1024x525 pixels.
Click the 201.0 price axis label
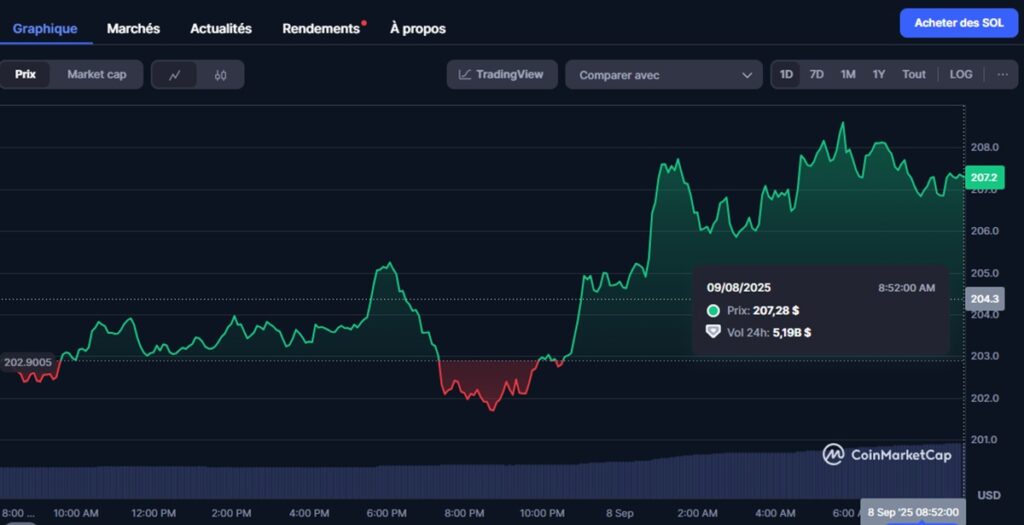tap(984, 440)
